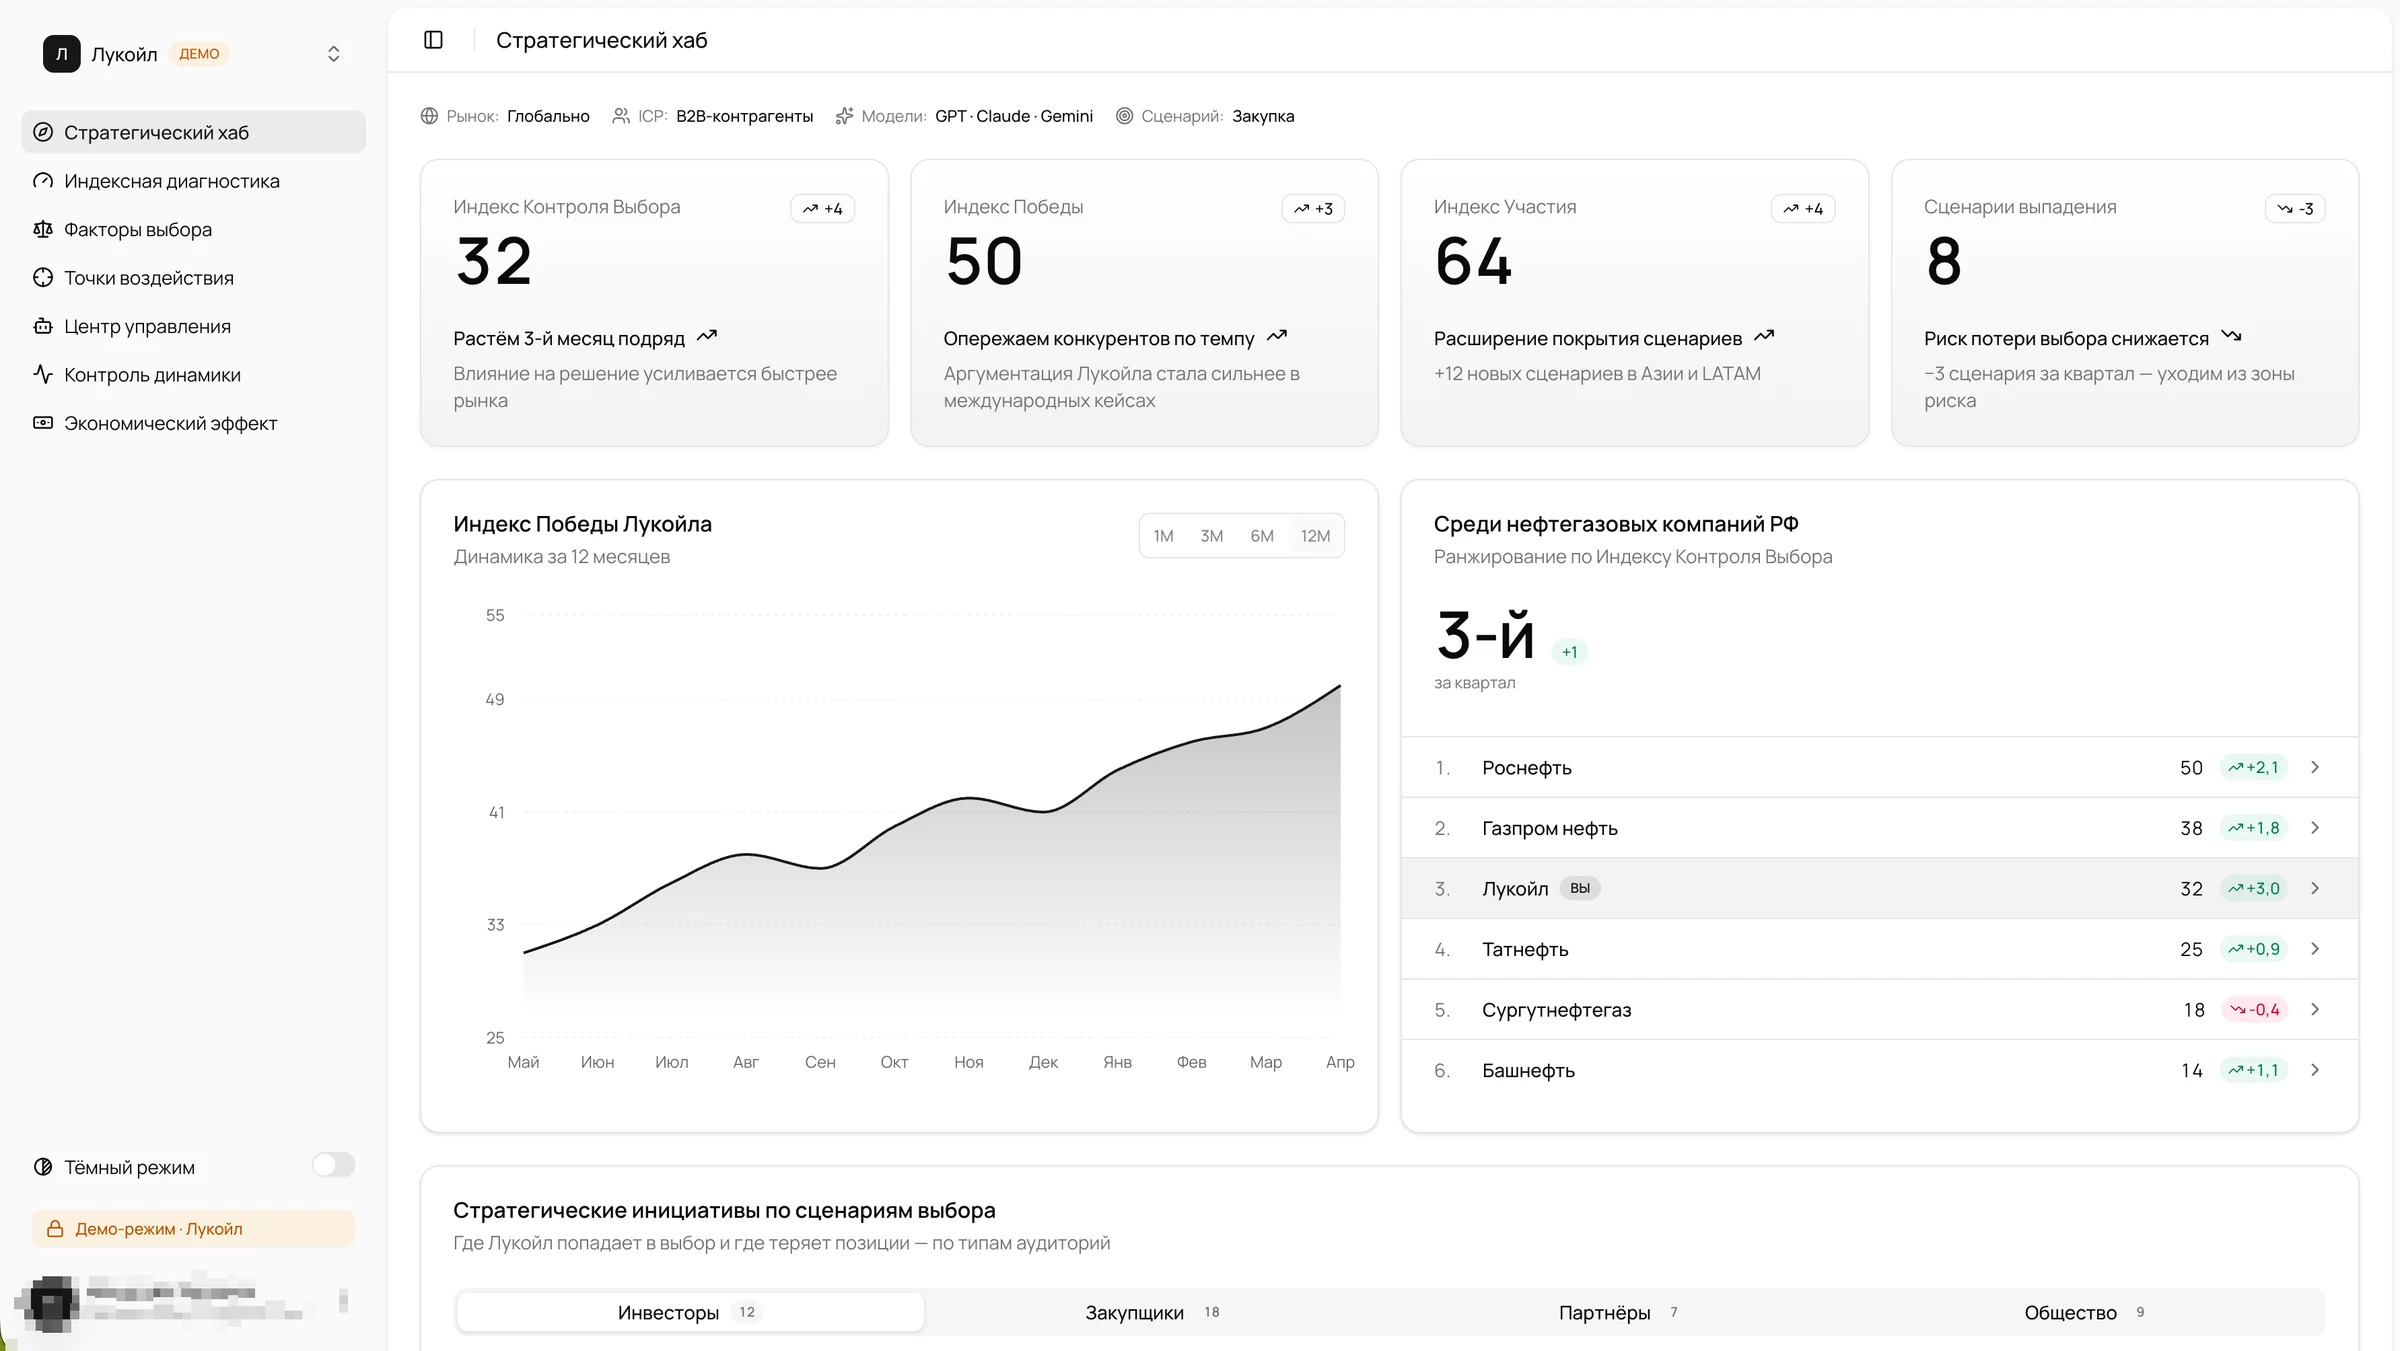Select the 12М chart range

point(1315,536)
